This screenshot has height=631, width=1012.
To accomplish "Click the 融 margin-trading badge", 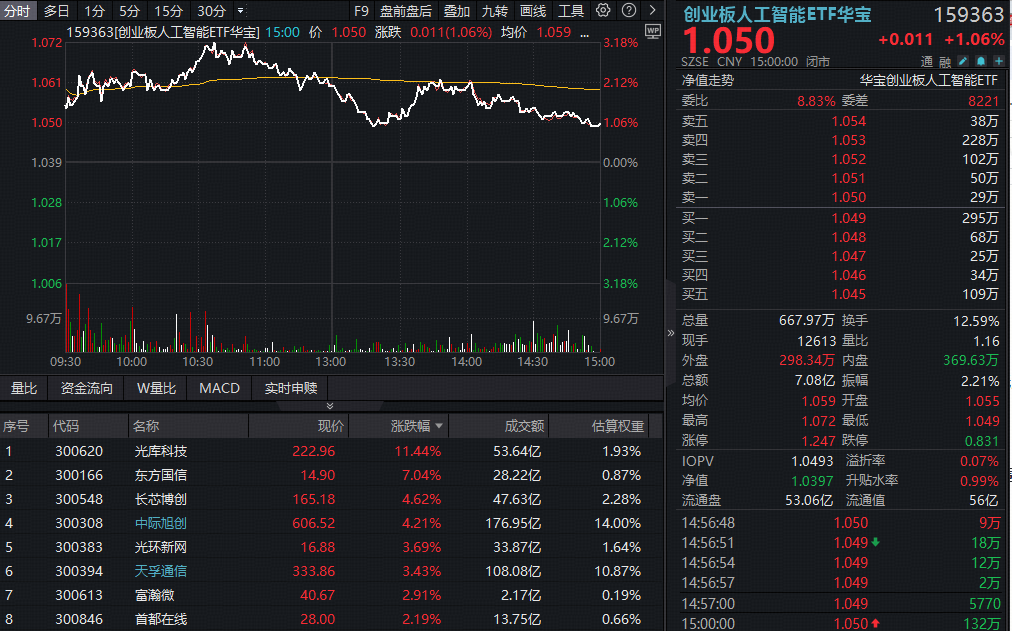I will pyautogui.click(x=944, y=61).
